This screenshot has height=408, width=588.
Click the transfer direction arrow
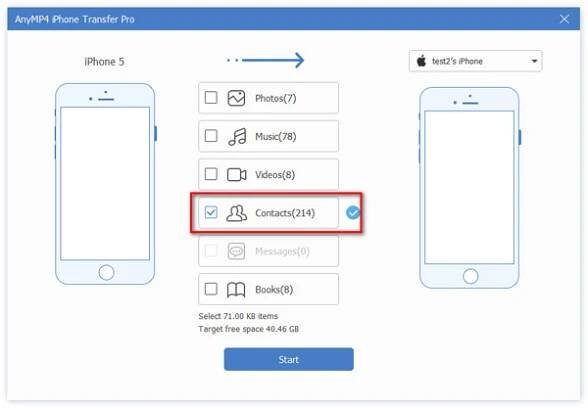pyautogui.click(x=266, y=60)
